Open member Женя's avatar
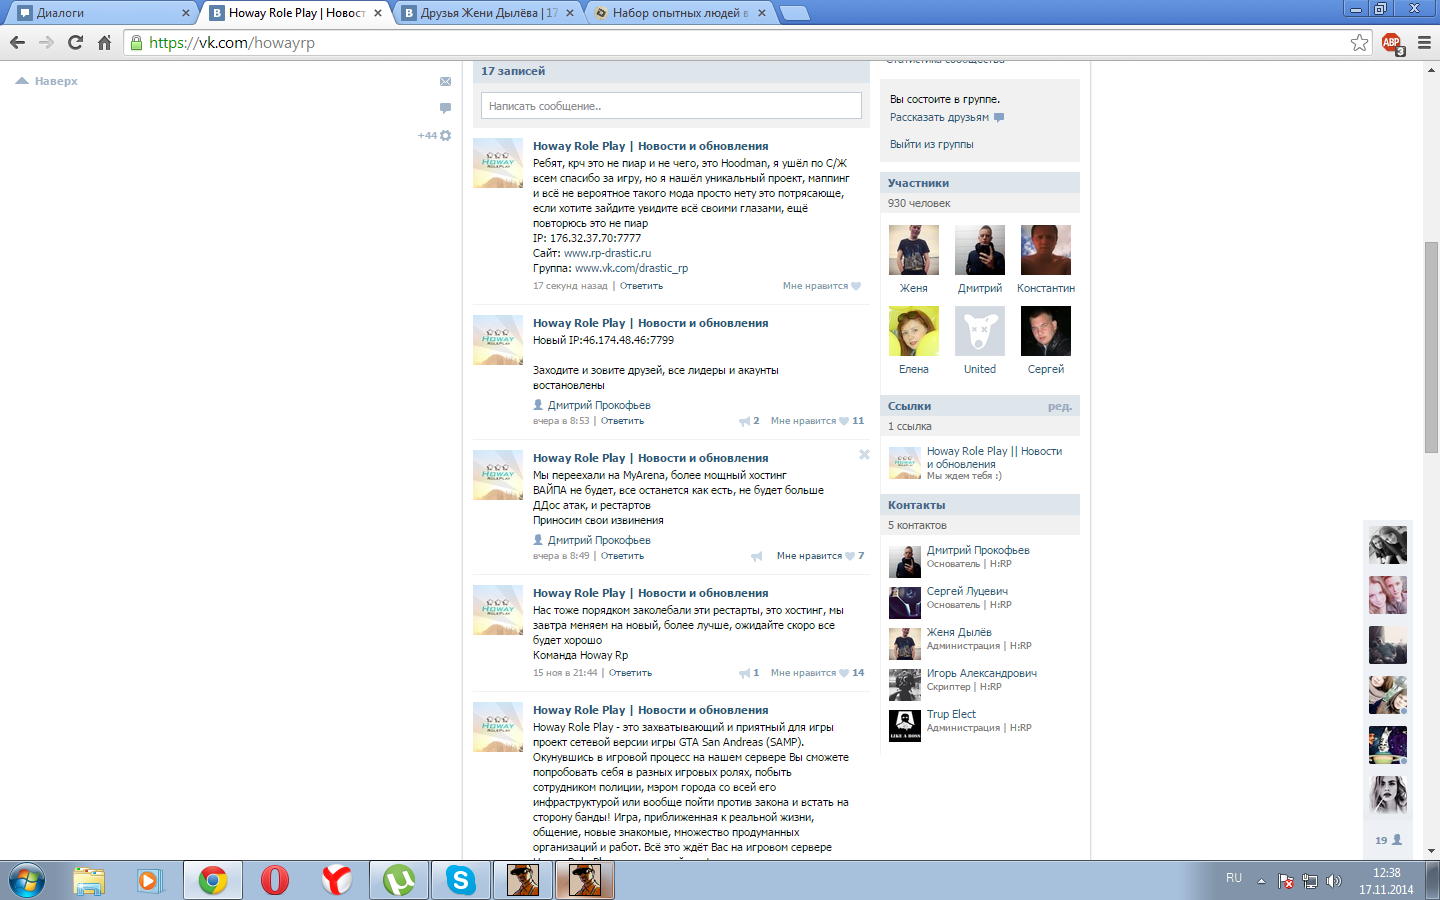This screenshot has width=1440, height=900. 914,250
